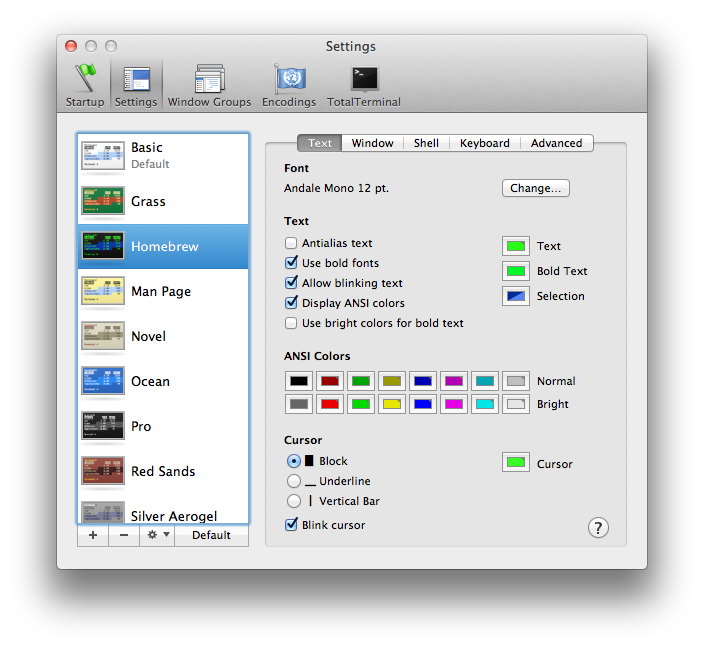This screenshot has width=704, height=648.
Task: Close the Settings window
Action: (x=71, y=46)
